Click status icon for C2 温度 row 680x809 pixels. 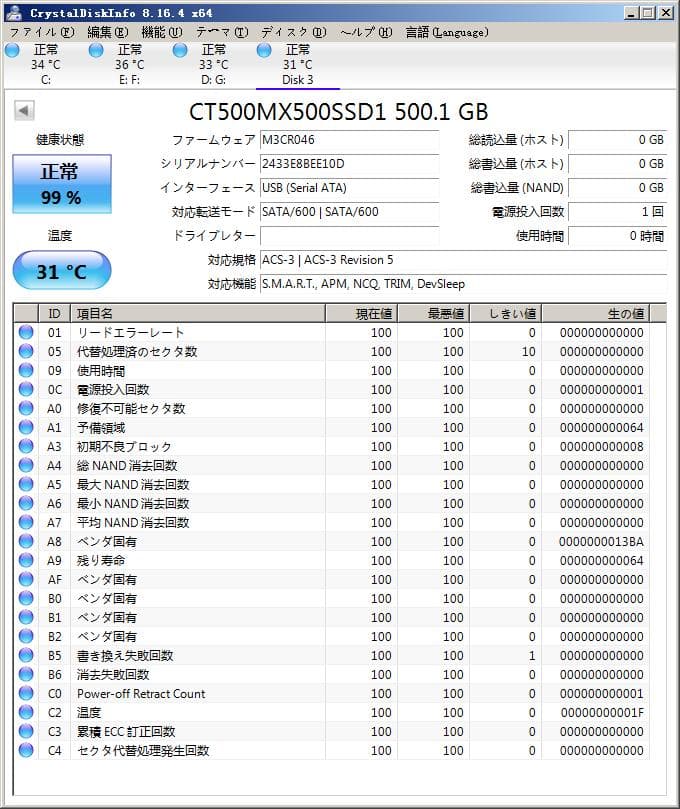26,712
